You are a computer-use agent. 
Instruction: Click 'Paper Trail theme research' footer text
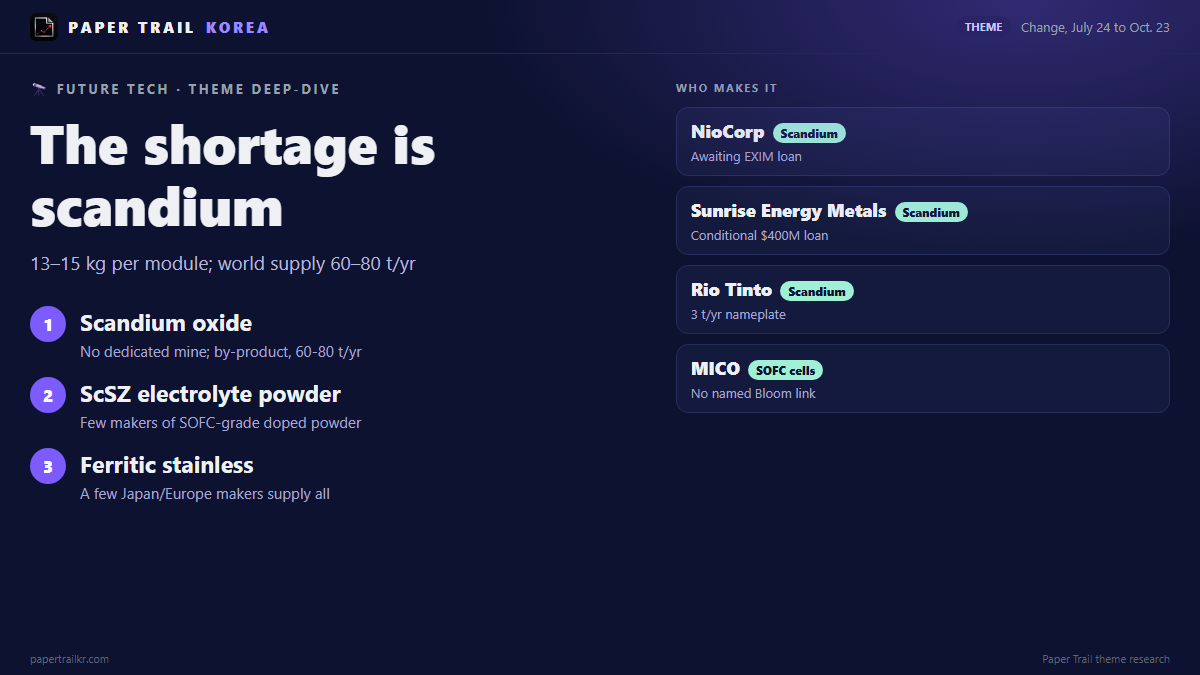pyautogui.click(x=1106, y=659)
